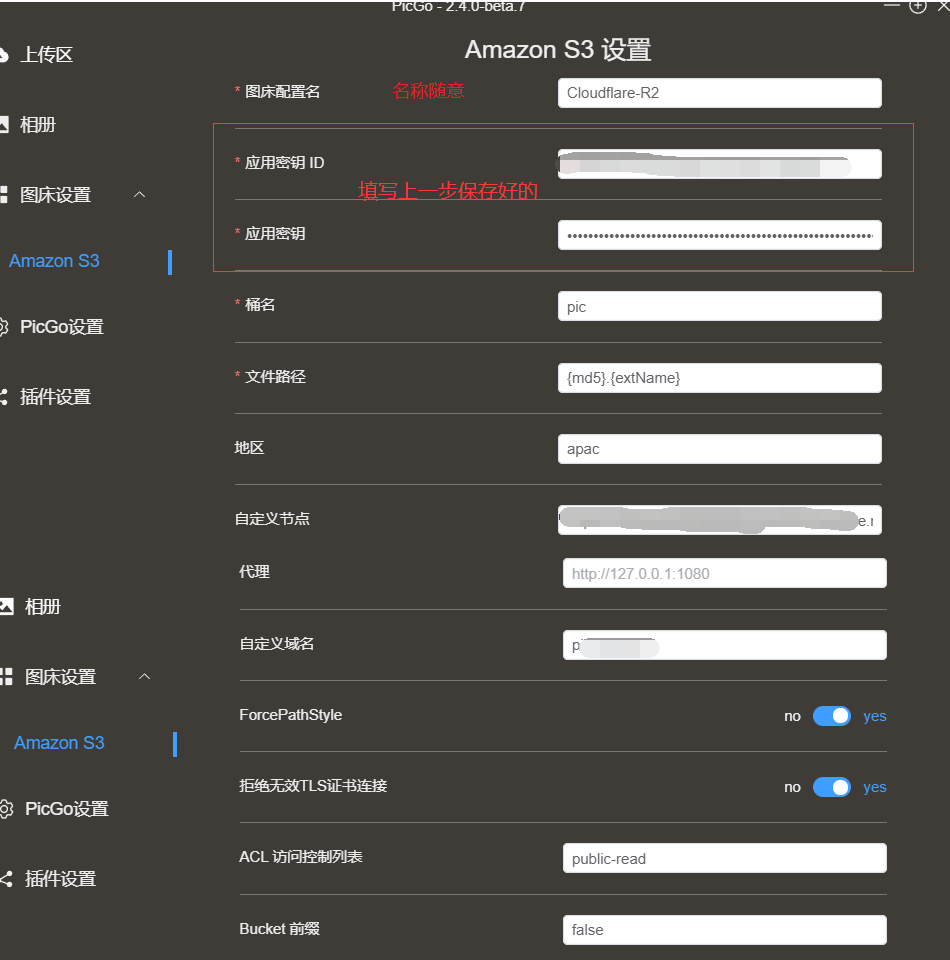Click the circled plus icon in the title bar
Viewport: 950px width, 960px height.
pyautogui.click(x=917, y=6)
